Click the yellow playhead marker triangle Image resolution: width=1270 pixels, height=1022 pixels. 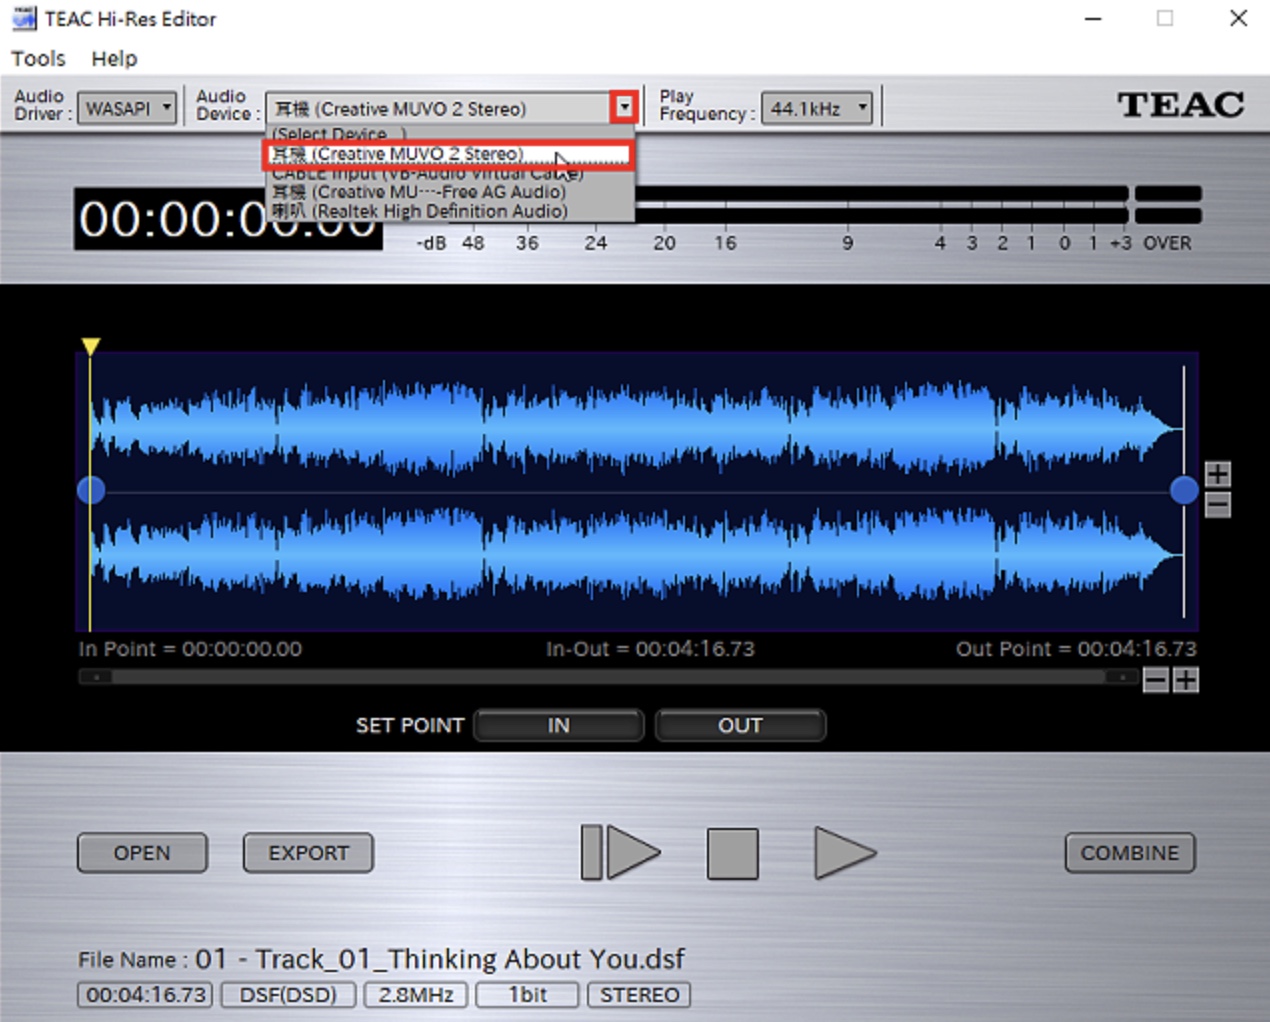(x=91, y=346)
